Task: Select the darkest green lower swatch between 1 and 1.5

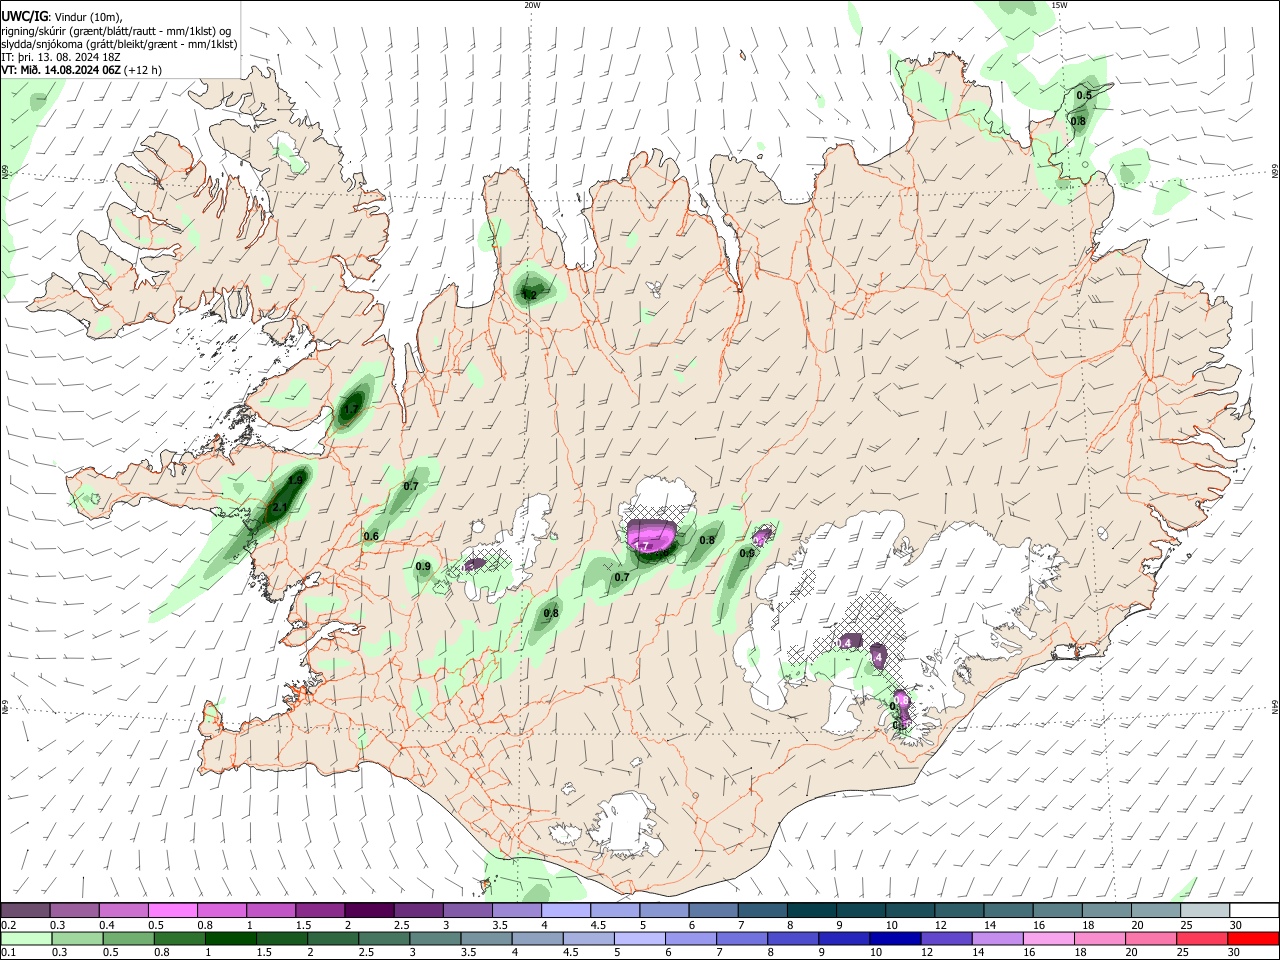Action: 230,938
